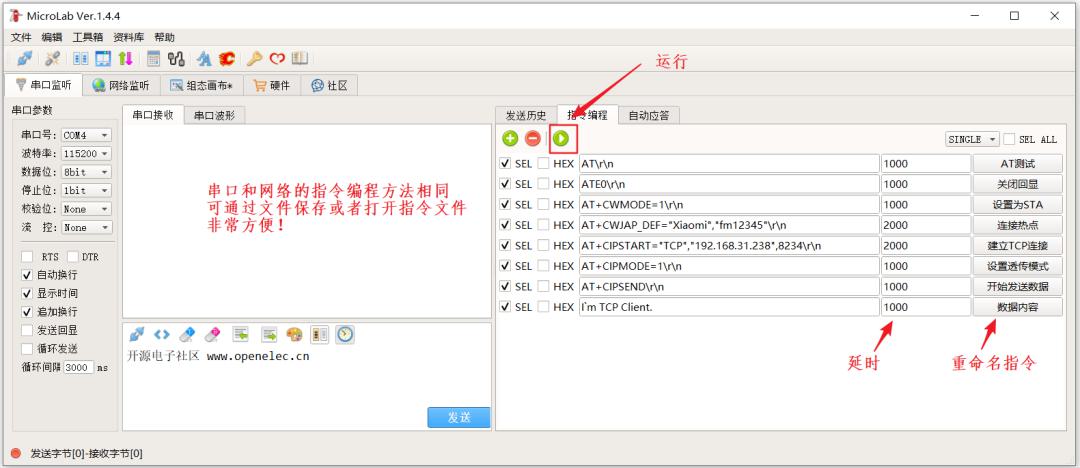Click the www.openelec.cn text in the send box
Viewport: 1080px width, 468px height.
pos(258,356)
